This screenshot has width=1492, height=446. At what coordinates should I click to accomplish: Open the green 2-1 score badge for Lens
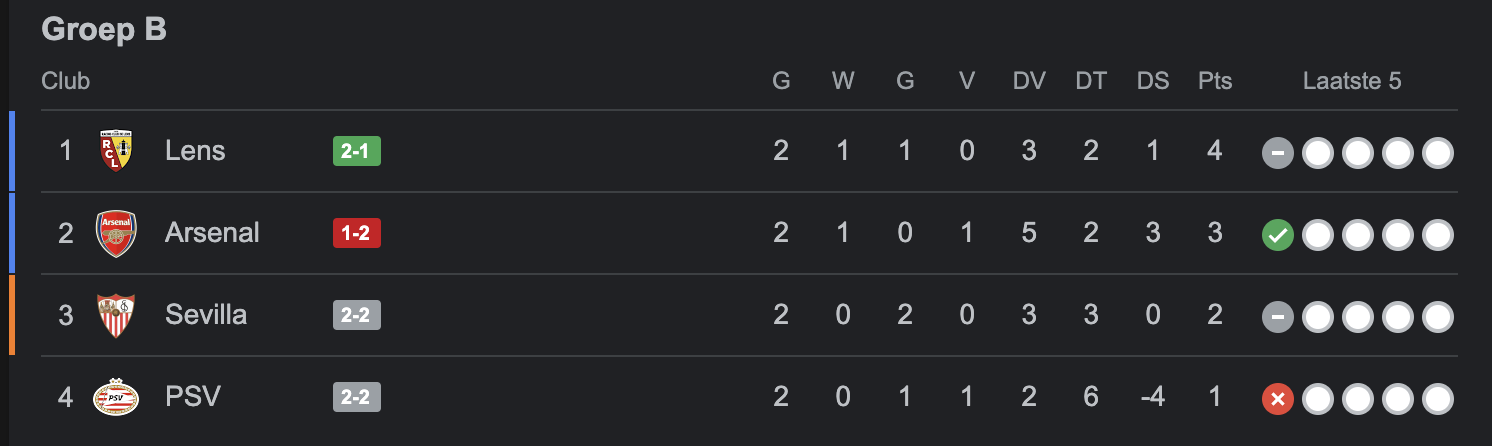click(x=357, y=151)
